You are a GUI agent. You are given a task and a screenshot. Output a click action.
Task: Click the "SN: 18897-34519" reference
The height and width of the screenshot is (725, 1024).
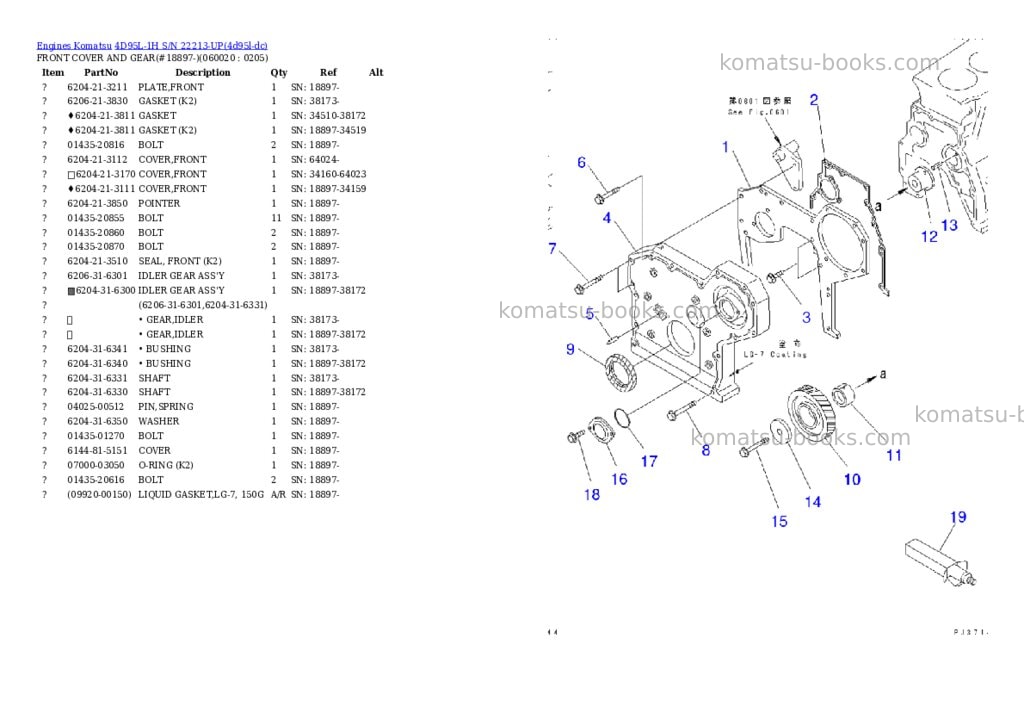[x=328, y=130]
